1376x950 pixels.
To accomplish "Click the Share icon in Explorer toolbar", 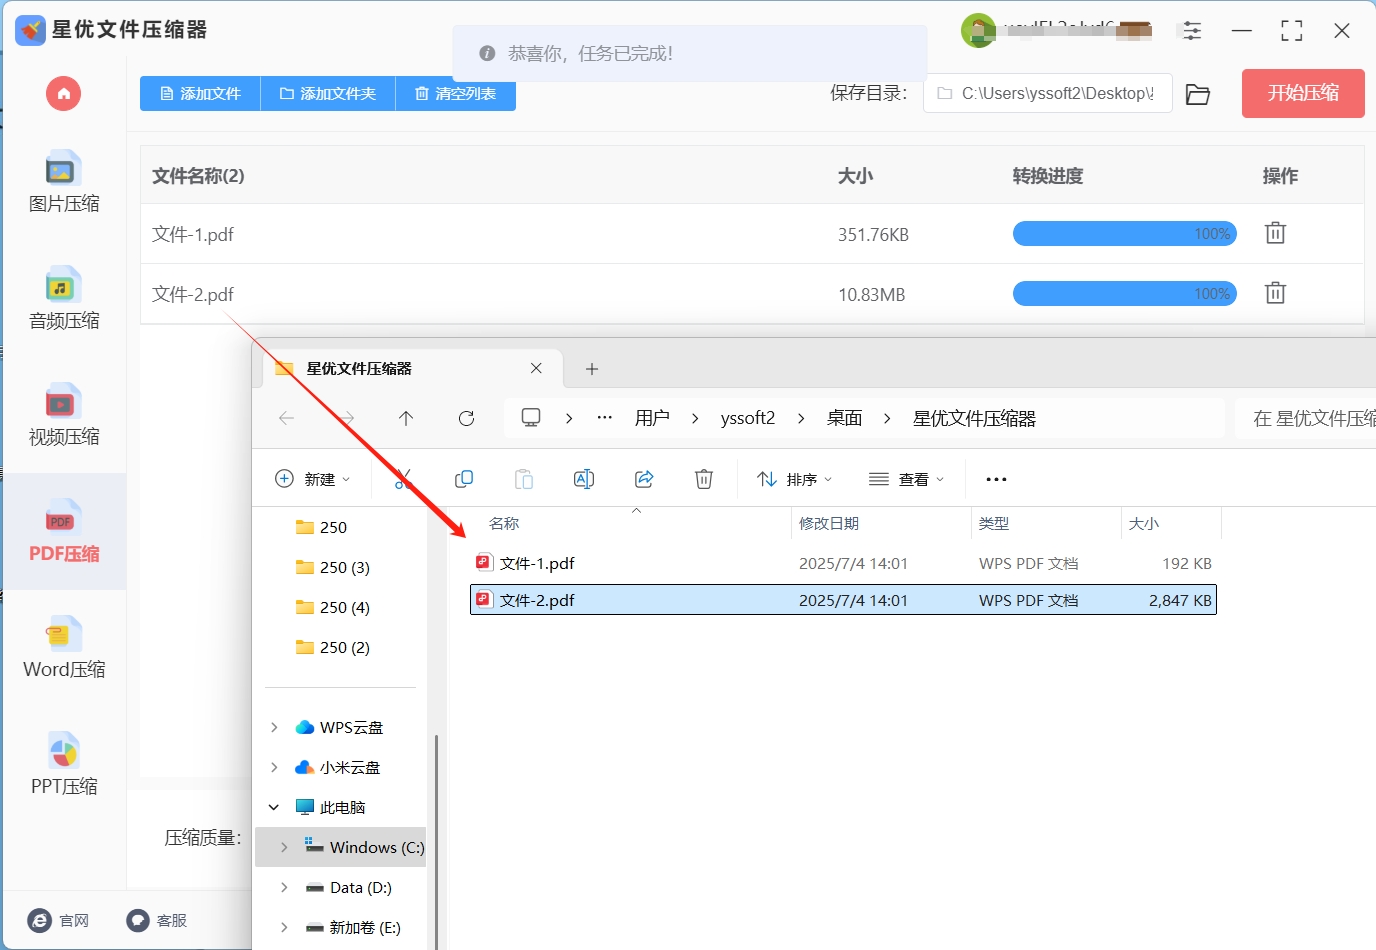I will pos(644,479).
